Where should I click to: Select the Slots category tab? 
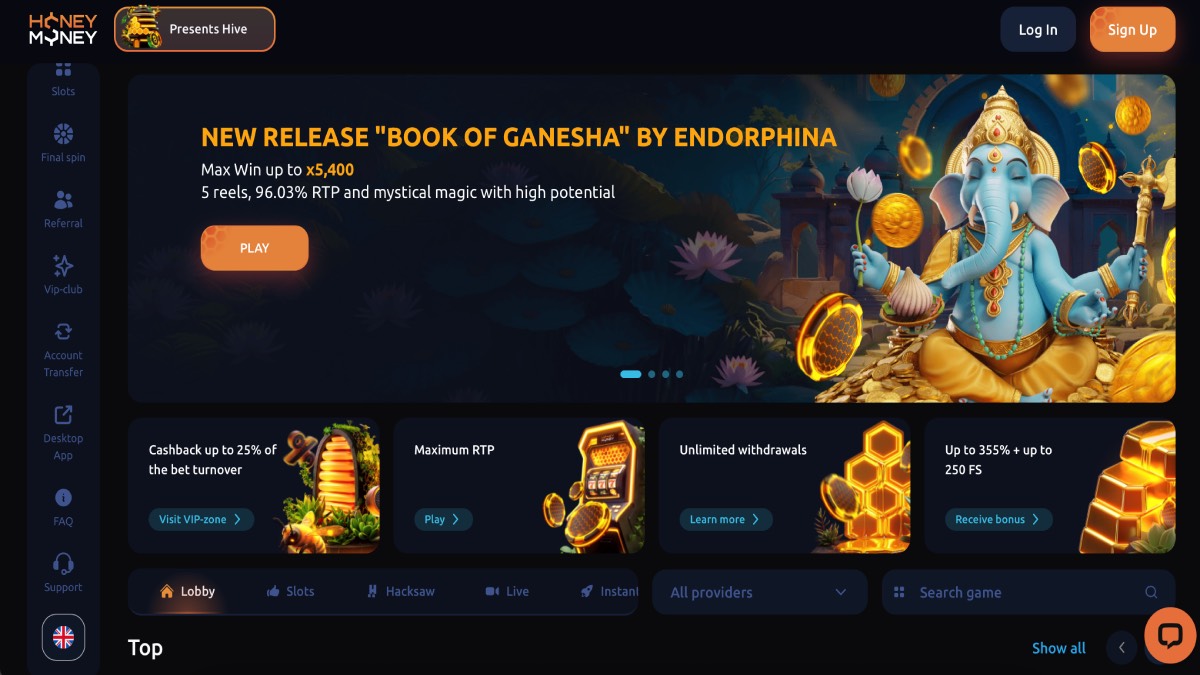[290, 591]
